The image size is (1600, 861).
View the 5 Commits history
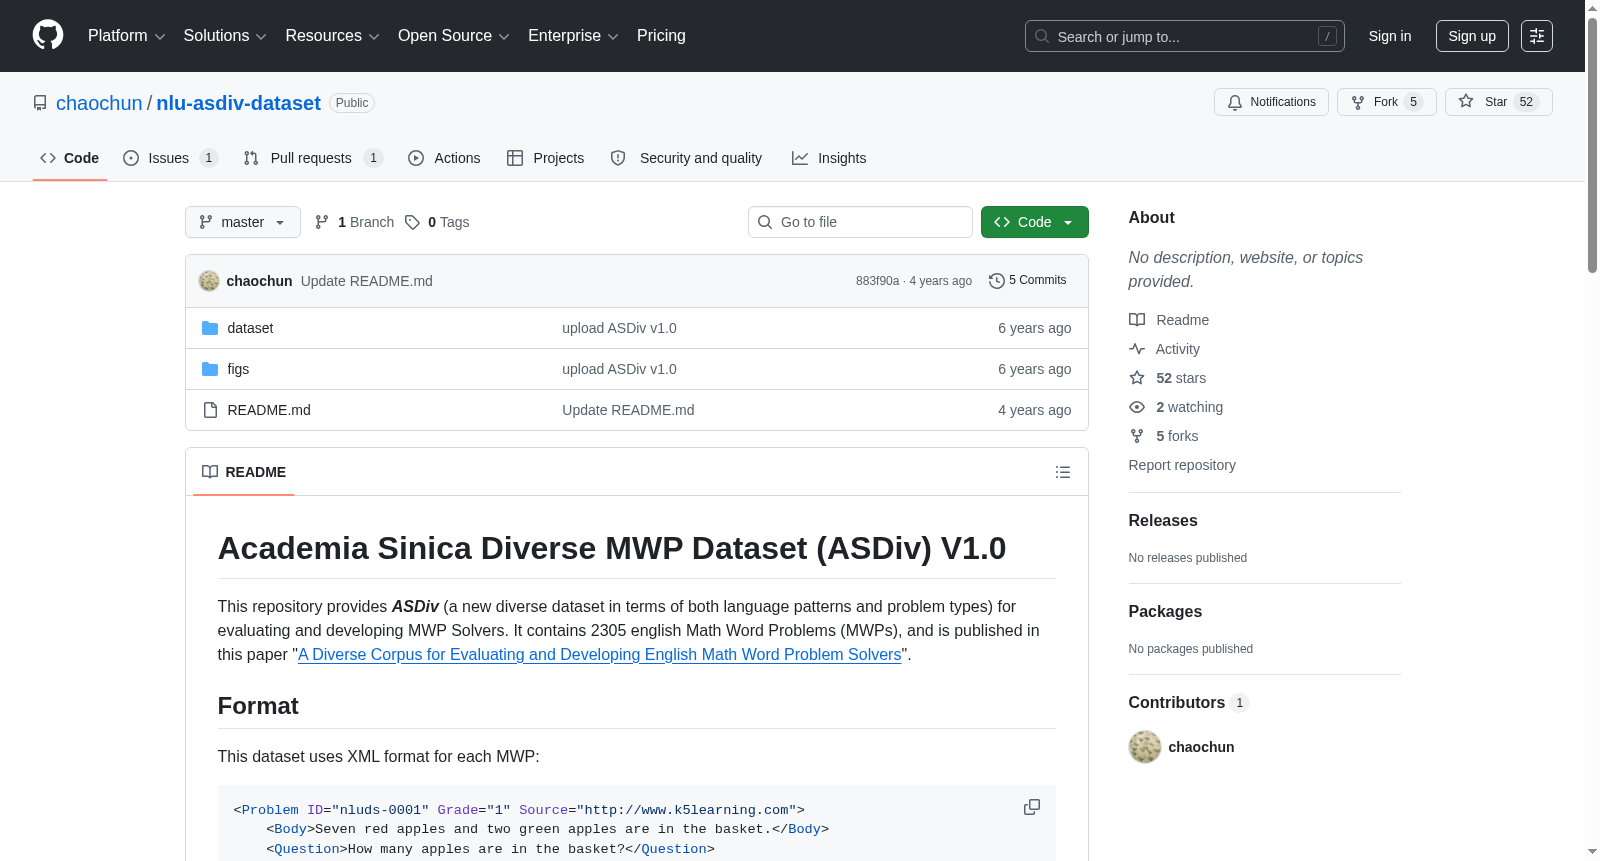coord(1028,281)
